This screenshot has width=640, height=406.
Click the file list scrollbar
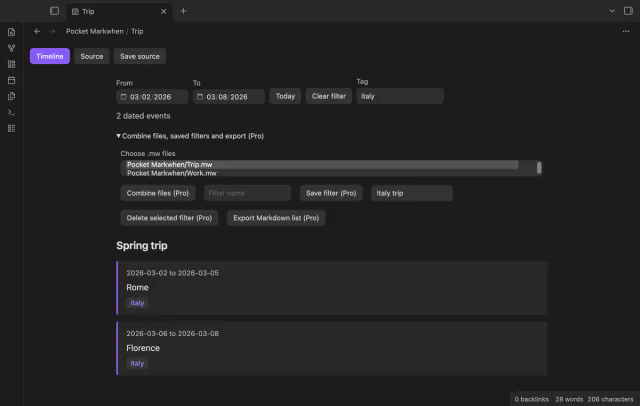539,168
